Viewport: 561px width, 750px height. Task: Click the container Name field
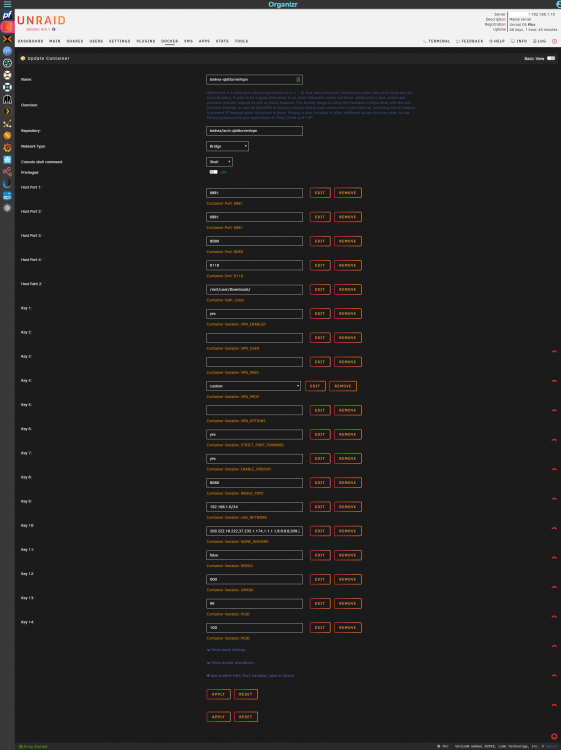254,79
